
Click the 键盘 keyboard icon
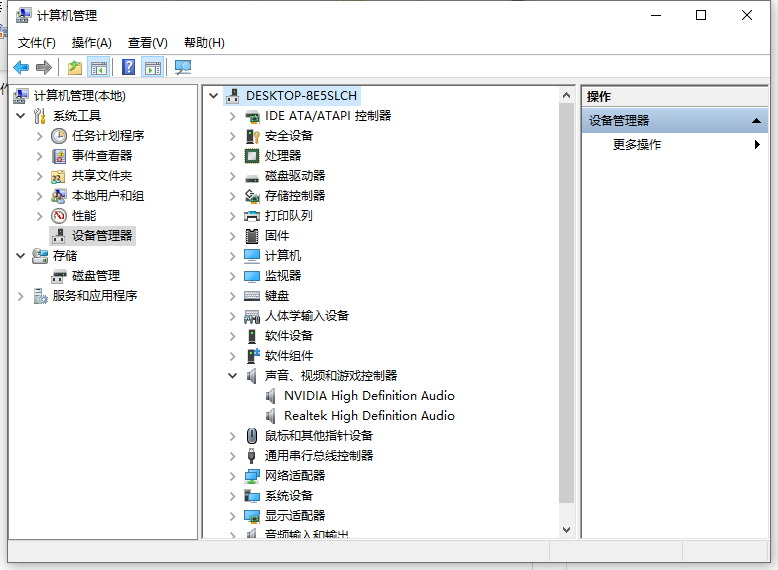click(x=252, y=296)
